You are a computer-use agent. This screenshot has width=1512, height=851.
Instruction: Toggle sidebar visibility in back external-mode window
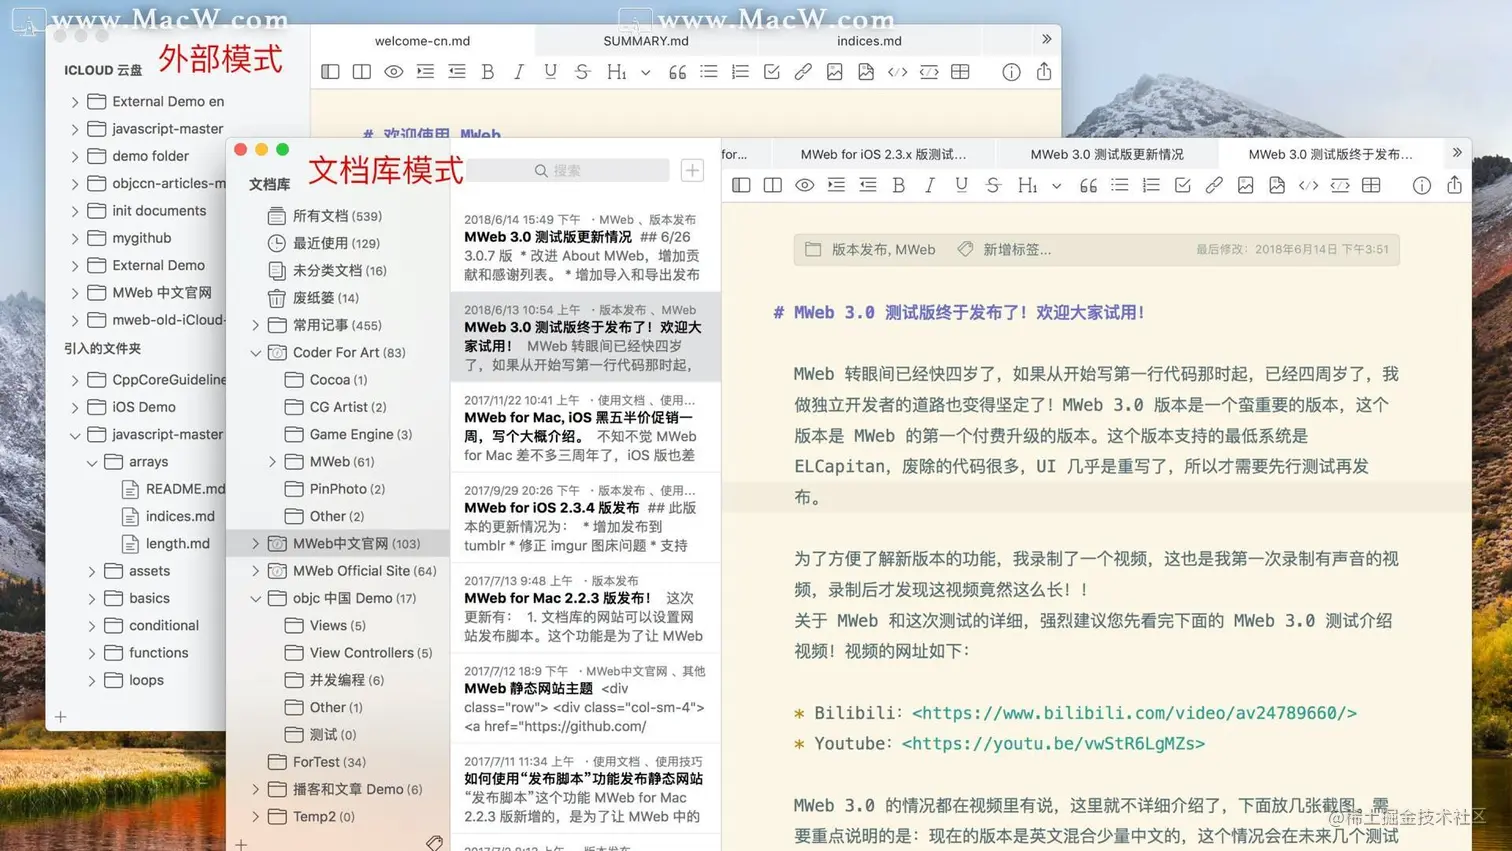330,72
